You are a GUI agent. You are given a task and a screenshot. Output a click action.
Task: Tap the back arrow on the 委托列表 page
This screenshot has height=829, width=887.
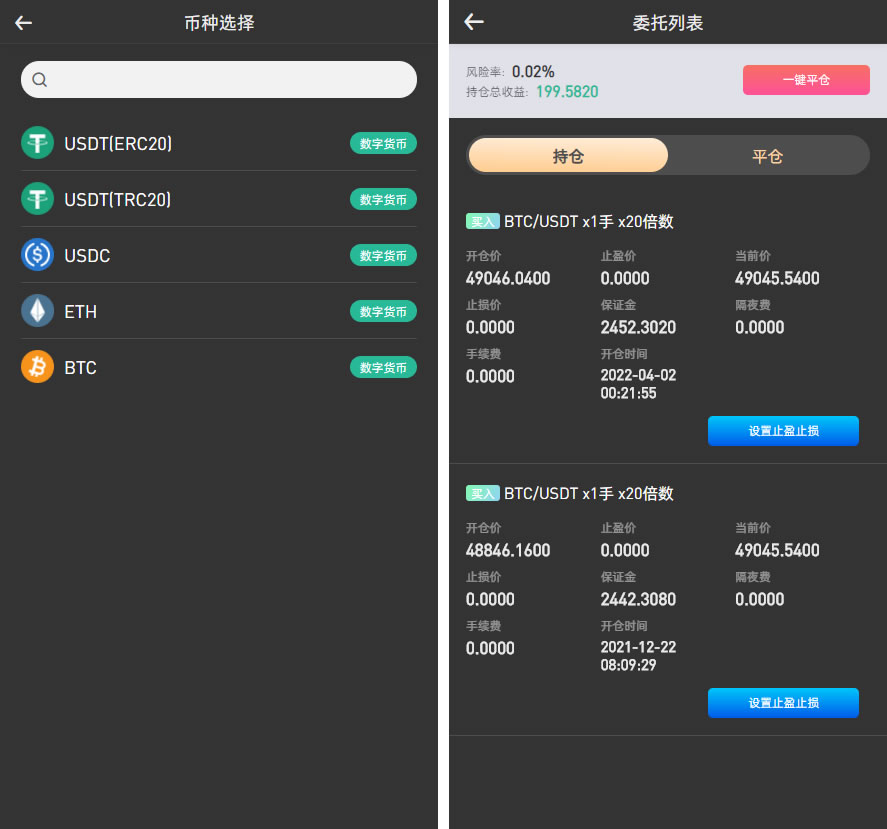click(x=473, y=22)
